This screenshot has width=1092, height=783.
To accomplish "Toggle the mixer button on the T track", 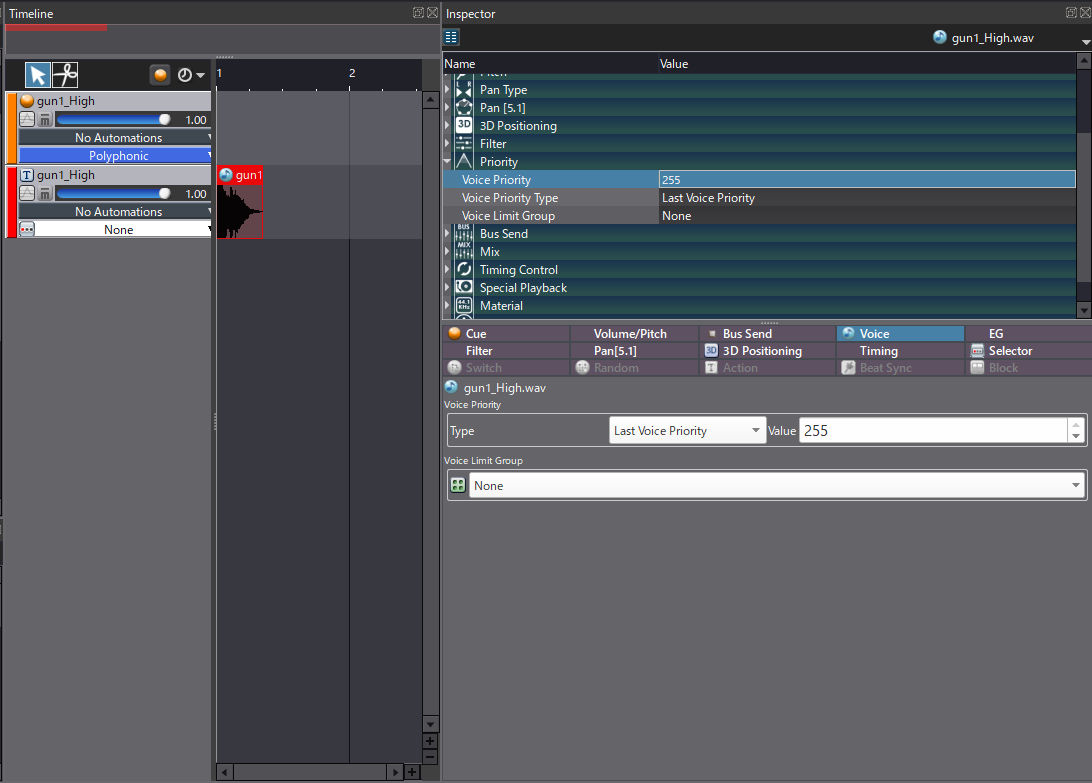I will [x=45, y=193].
